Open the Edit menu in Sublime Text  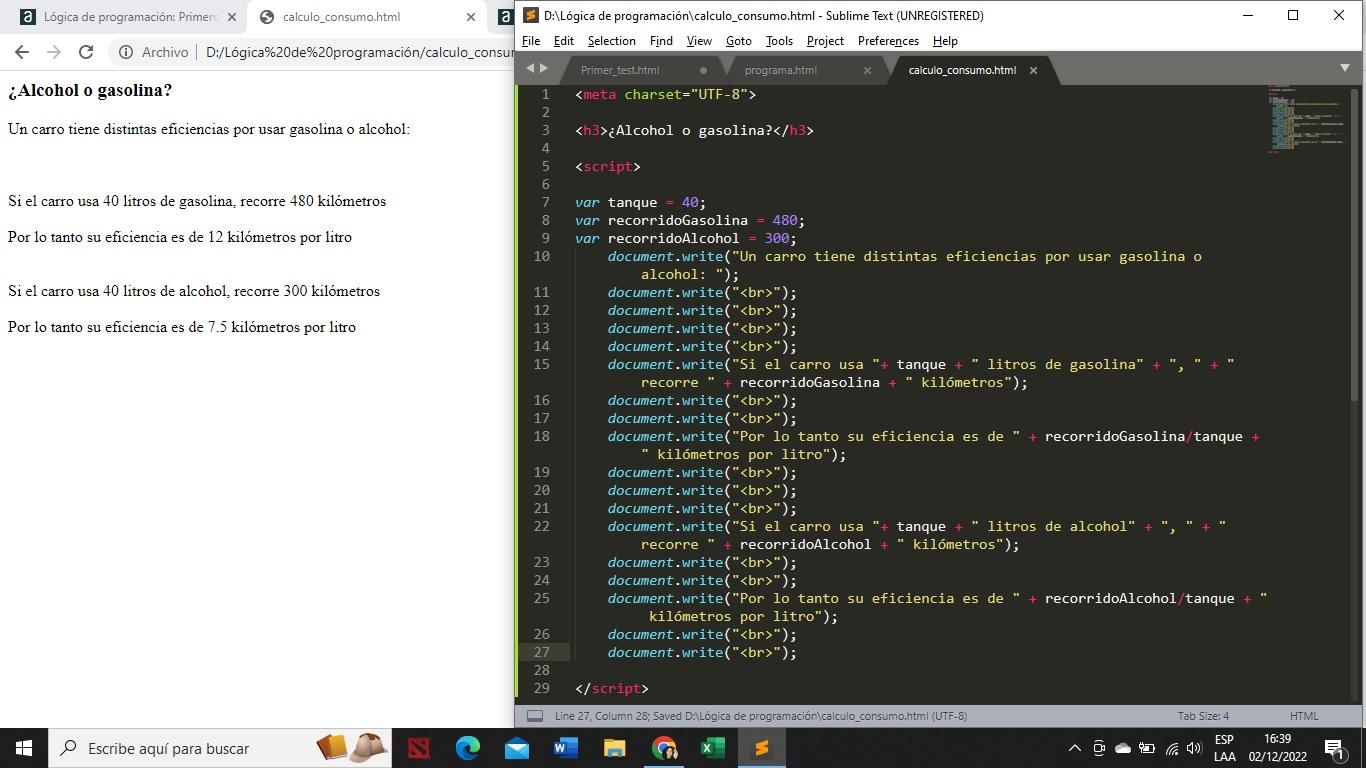564,41
